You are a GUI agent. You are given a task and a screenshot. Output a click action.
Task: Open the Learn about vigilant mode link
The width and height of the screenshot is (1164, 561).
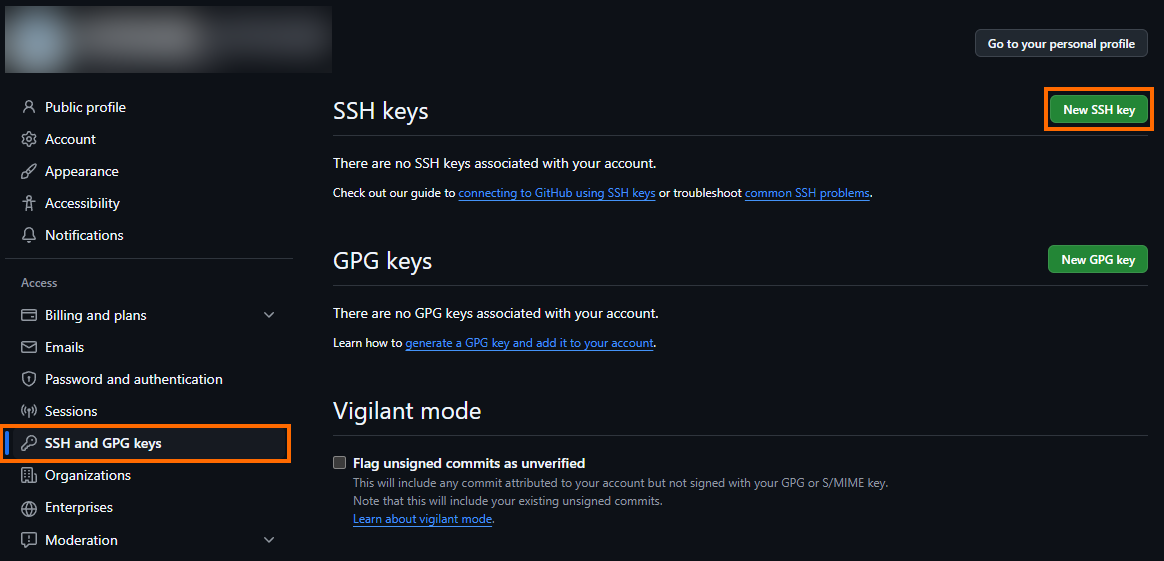tap(422, 519)
